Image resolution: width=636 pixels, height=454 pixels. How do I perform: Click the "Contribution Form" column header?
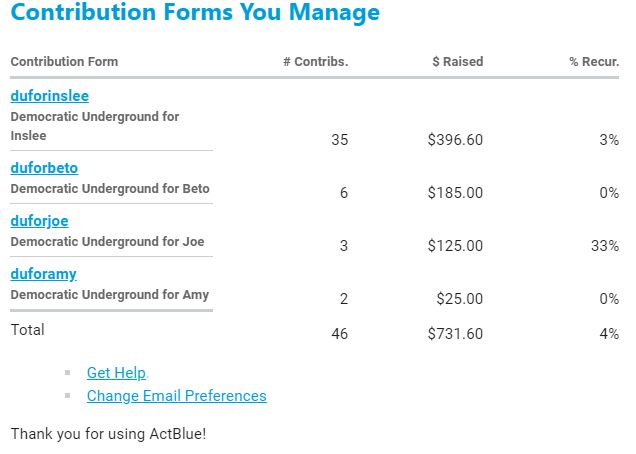[64, 61]
